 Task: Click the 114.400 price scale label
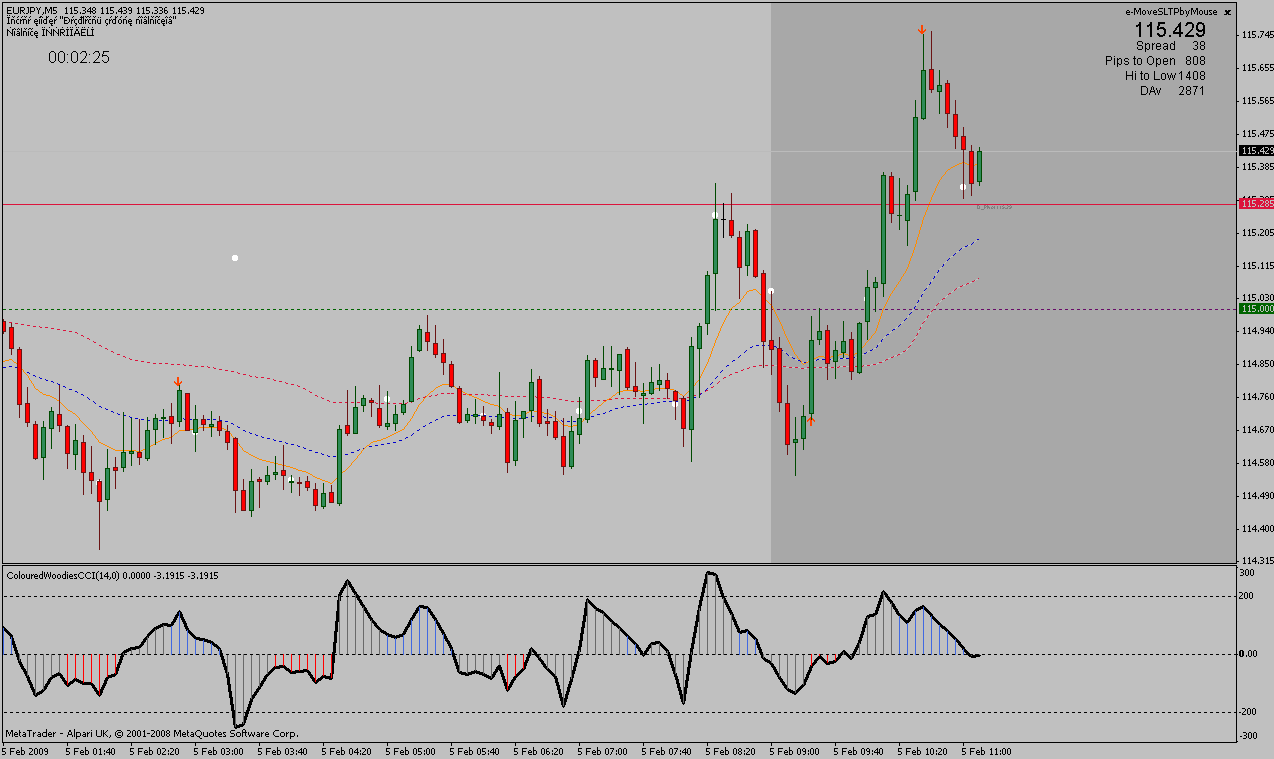coord(1257,529)
